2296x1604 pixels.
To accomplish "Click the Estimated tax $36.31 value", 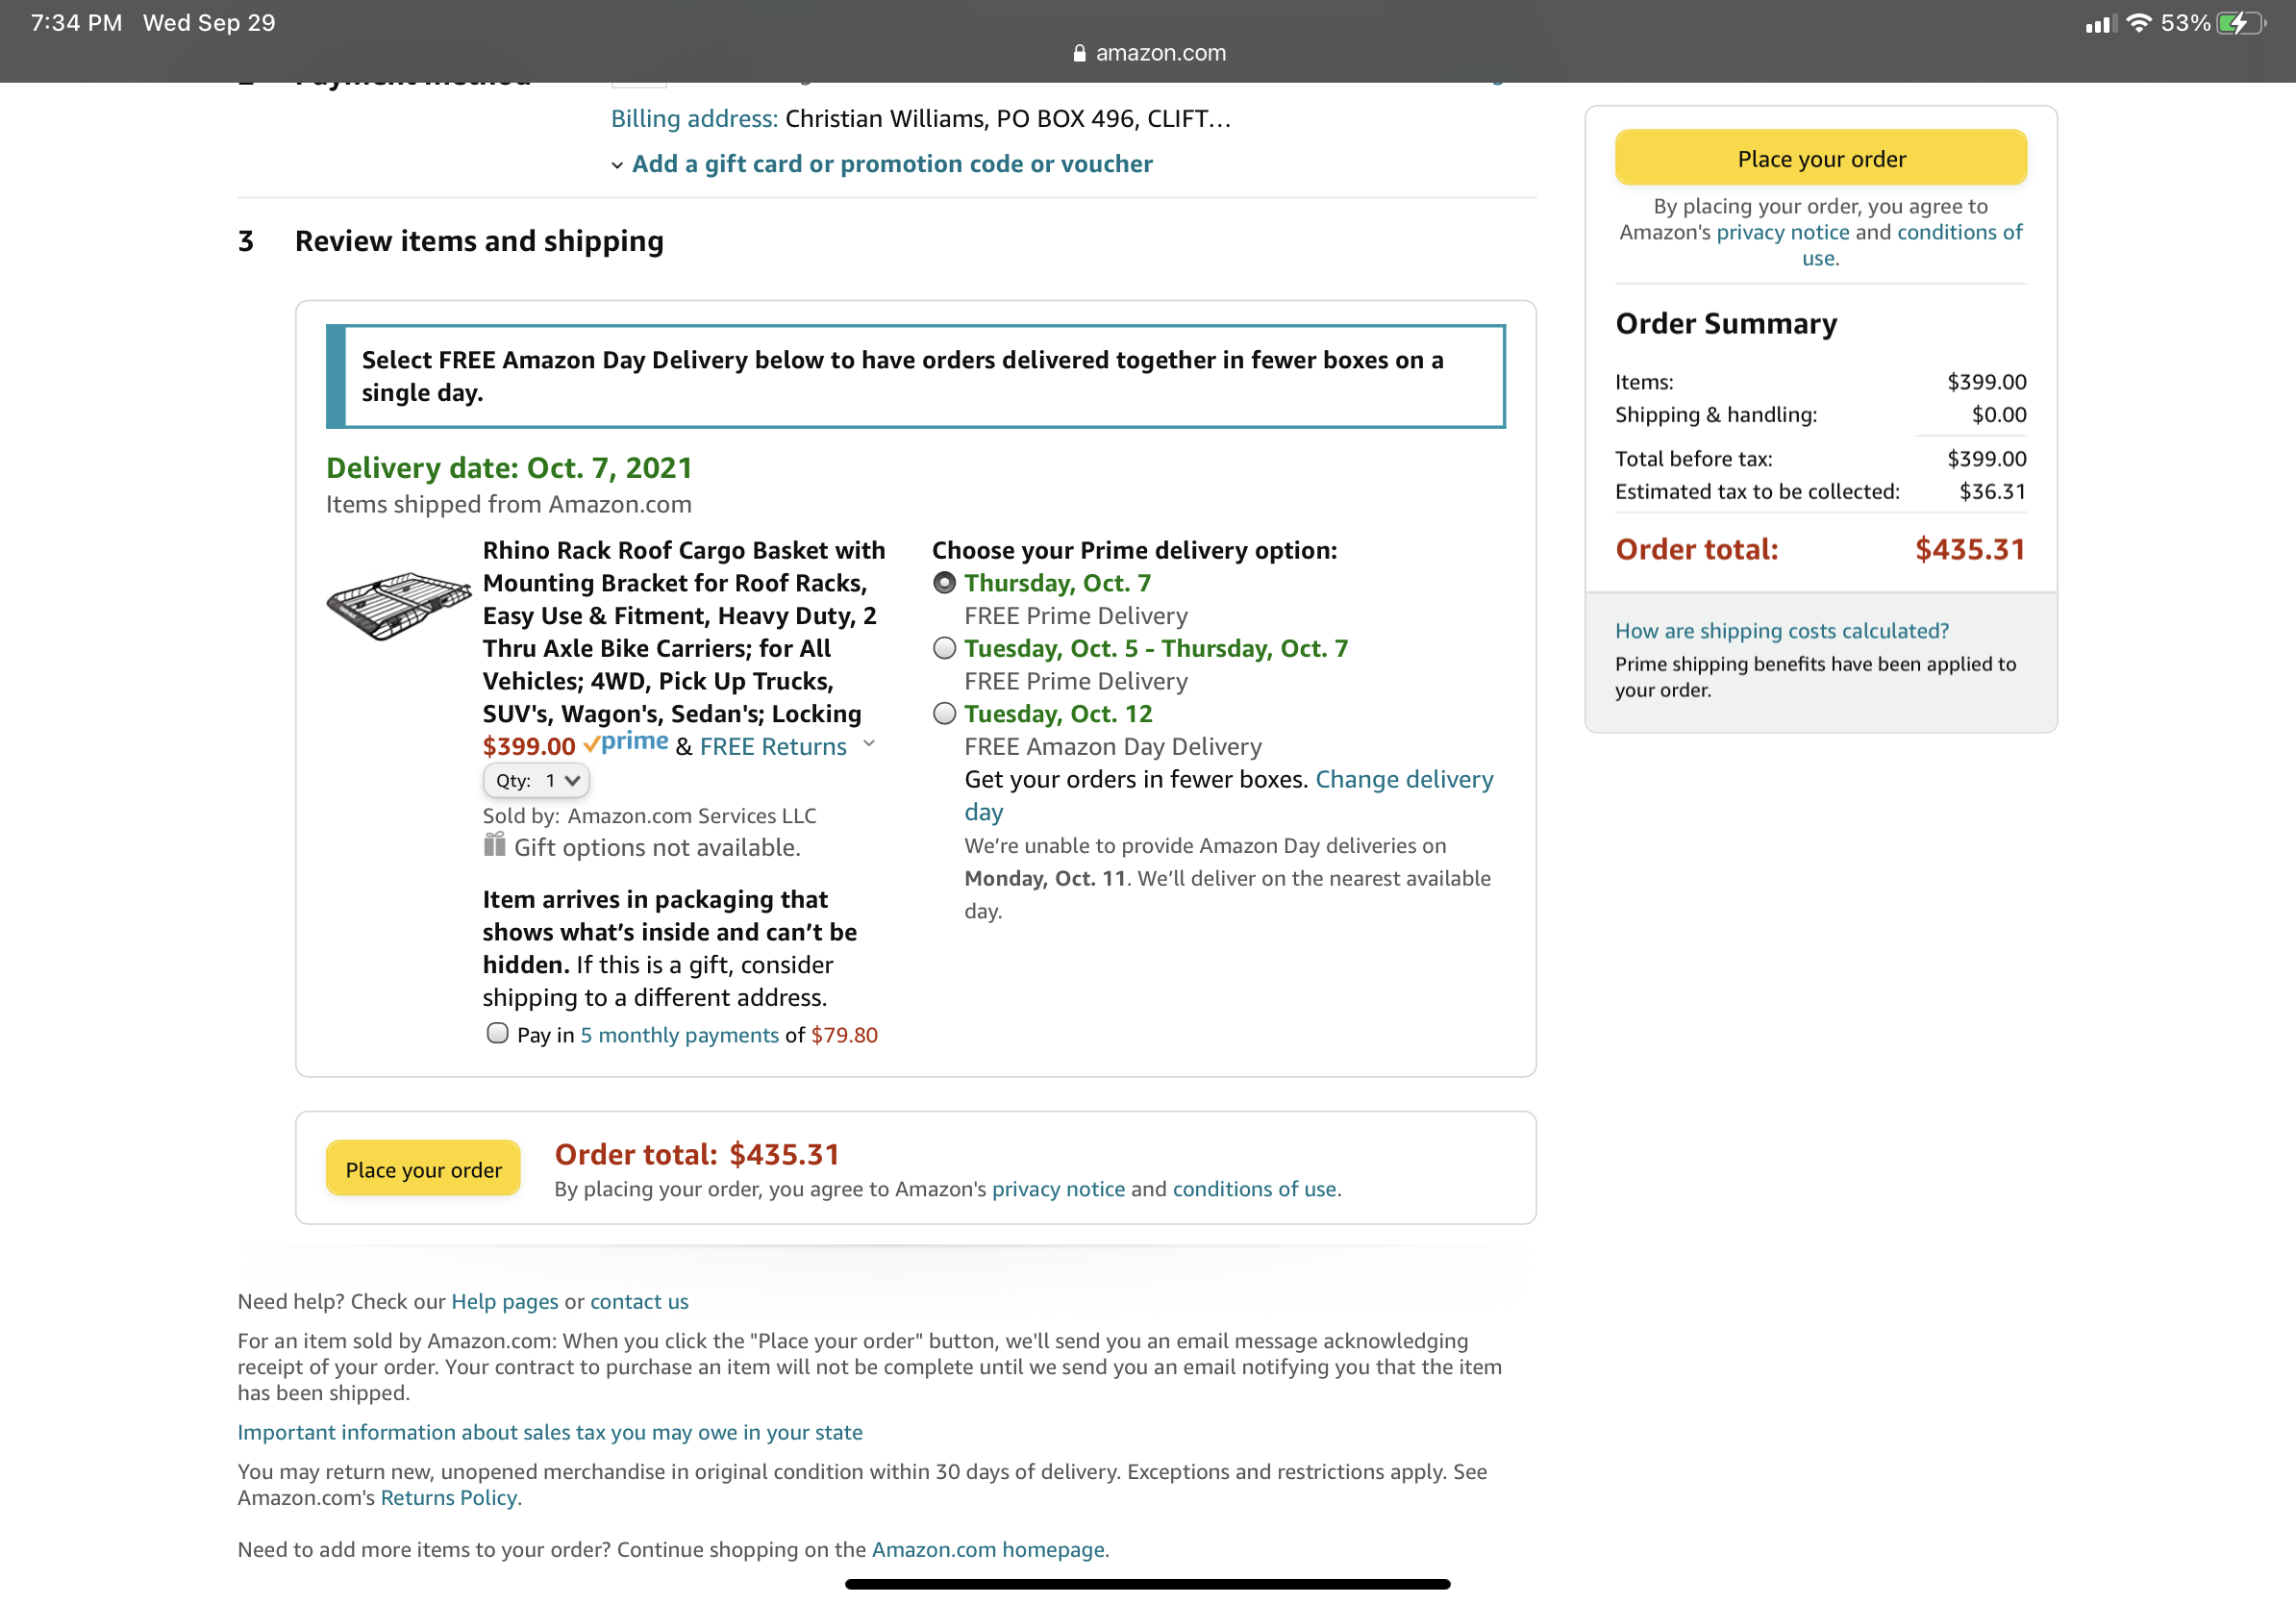I will pos(1992,491).
